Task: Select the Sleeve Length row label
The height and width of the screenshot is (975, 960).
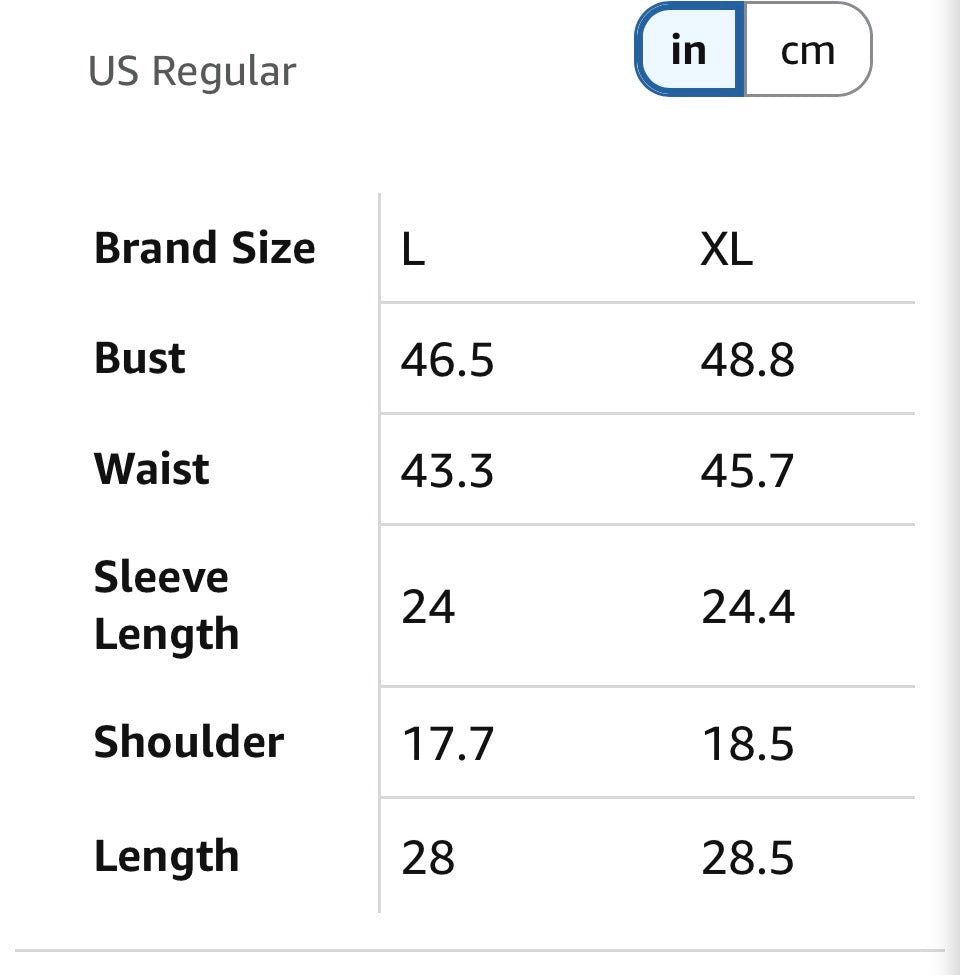Action: click(167, 606)
